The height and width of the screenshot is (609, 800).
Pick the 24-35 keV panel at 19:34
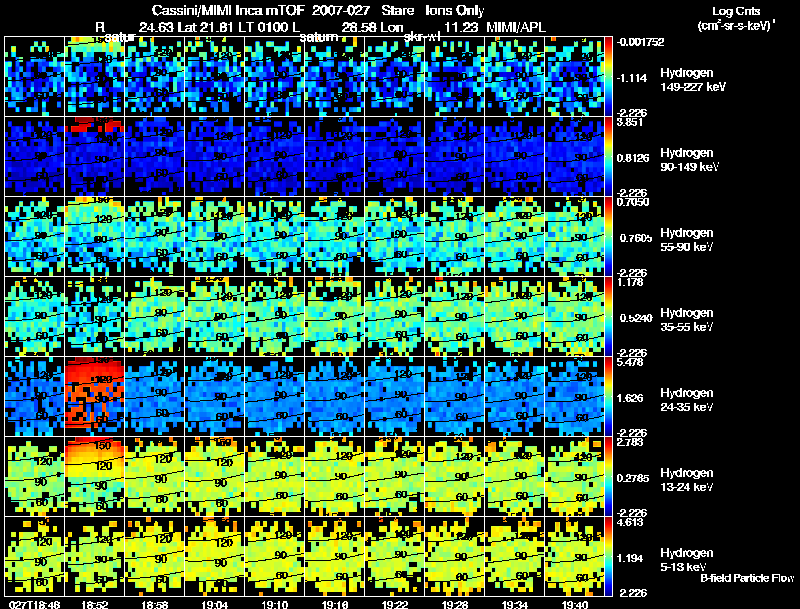coord(514,396)
